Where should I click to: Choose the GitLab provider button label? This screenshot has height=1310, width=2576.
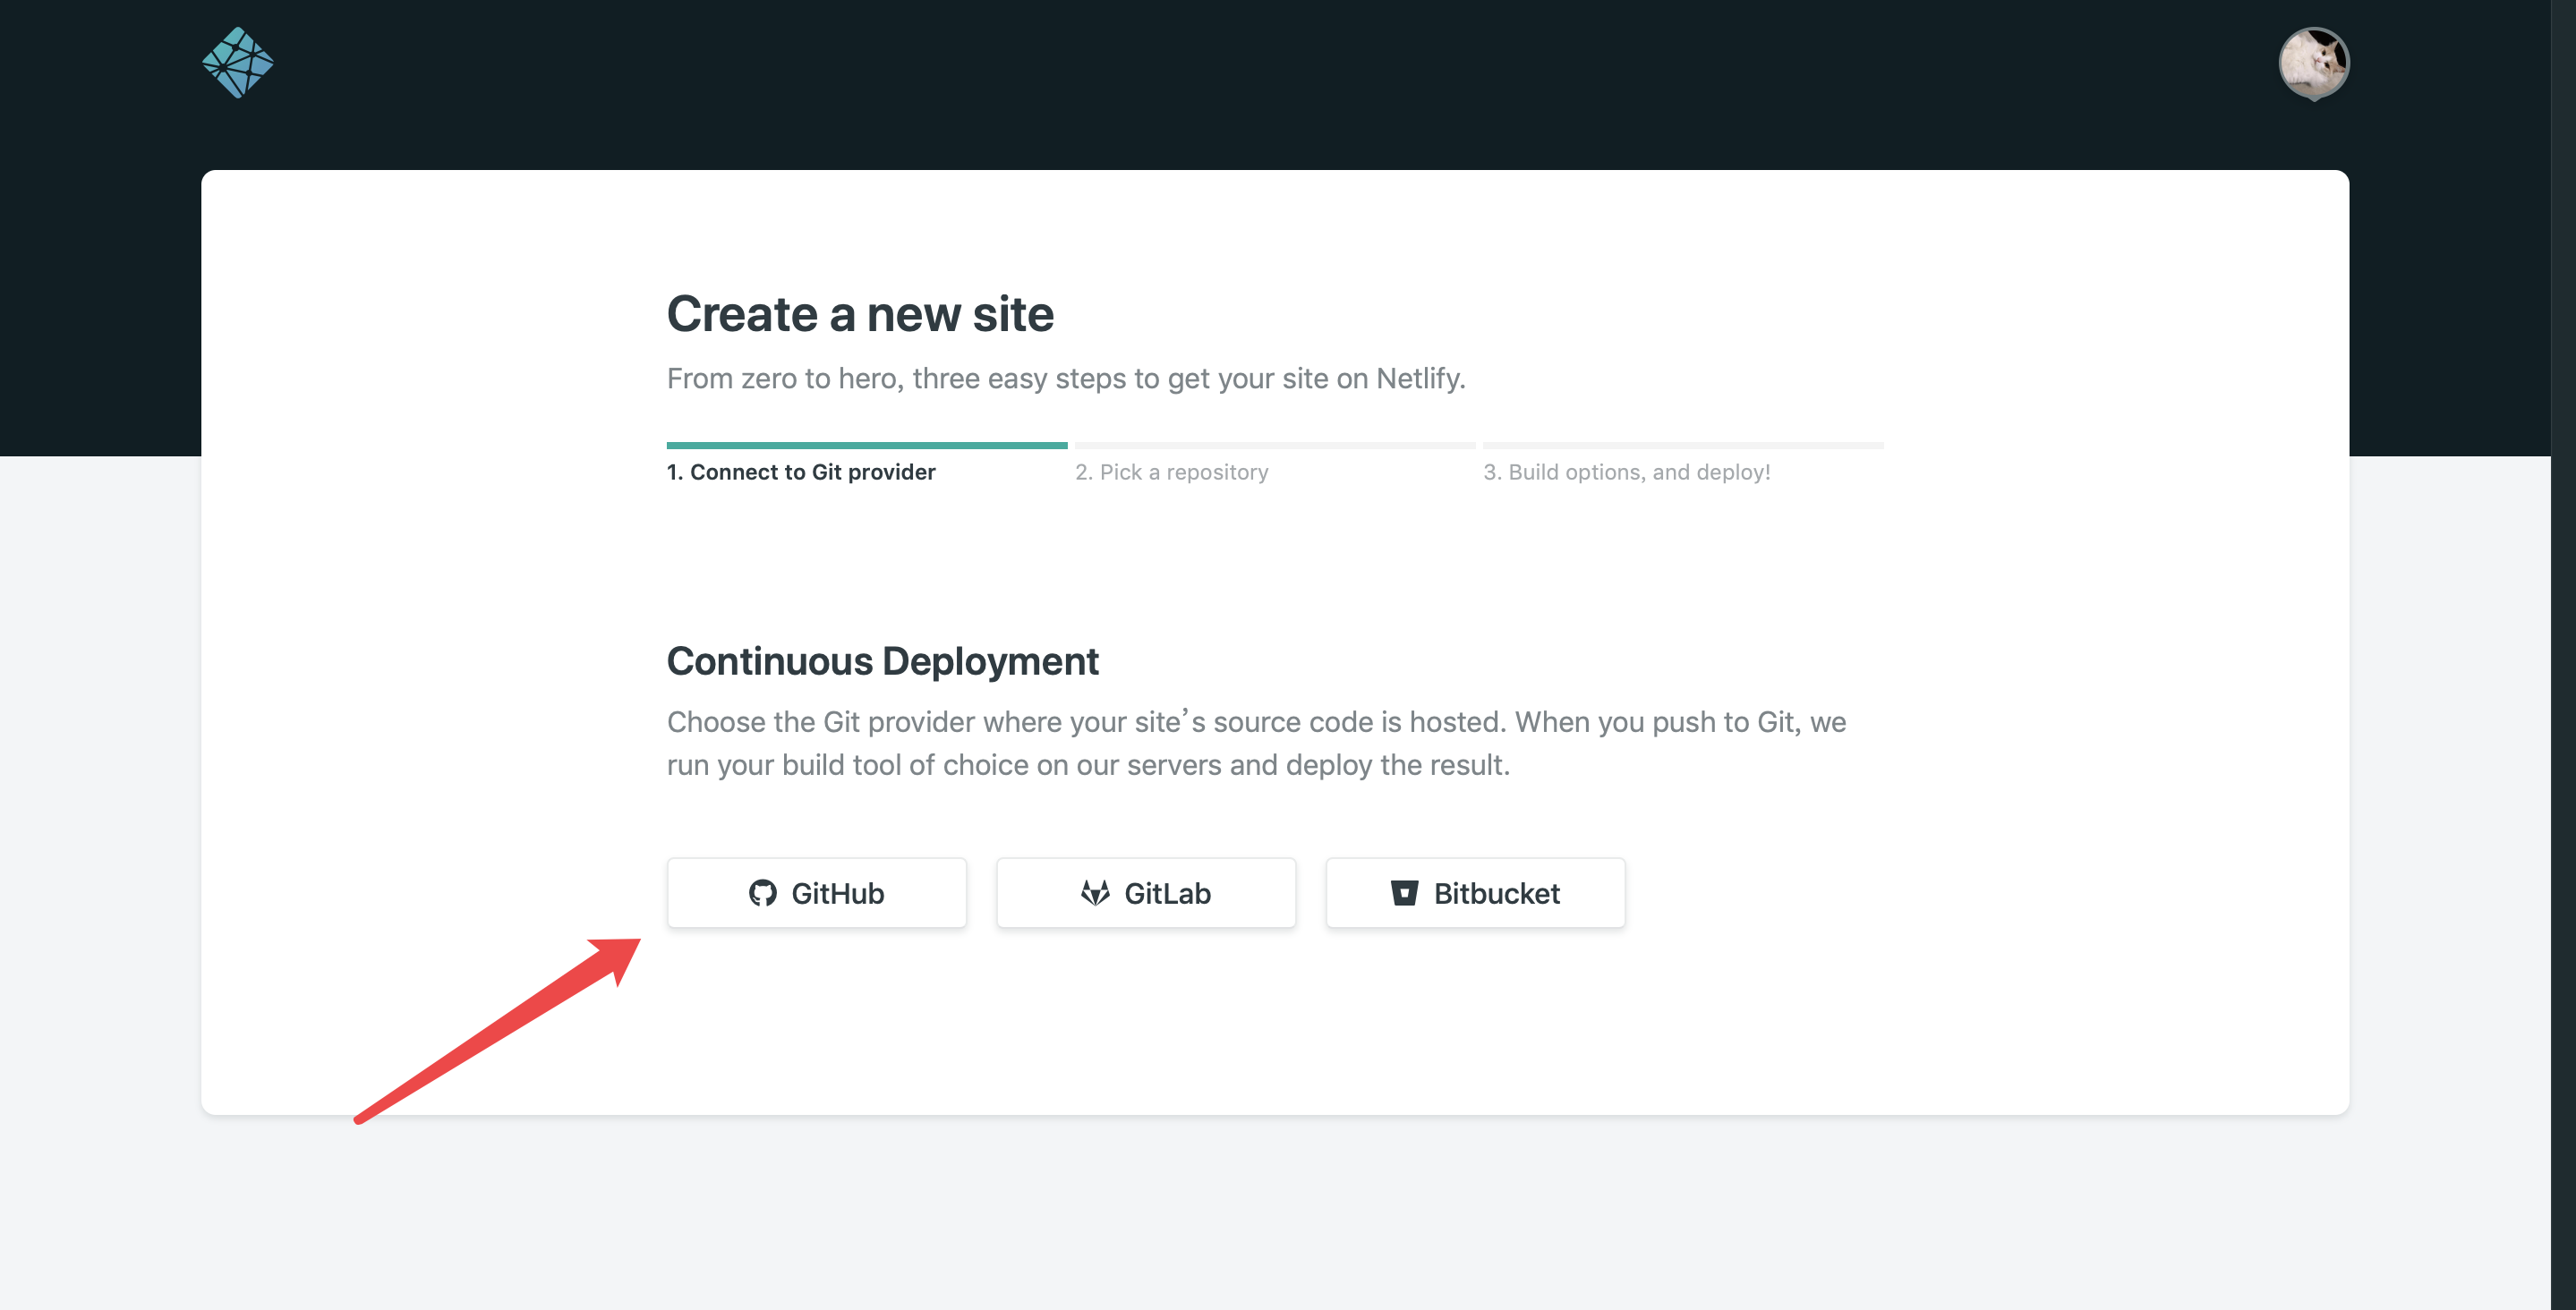1167,893
